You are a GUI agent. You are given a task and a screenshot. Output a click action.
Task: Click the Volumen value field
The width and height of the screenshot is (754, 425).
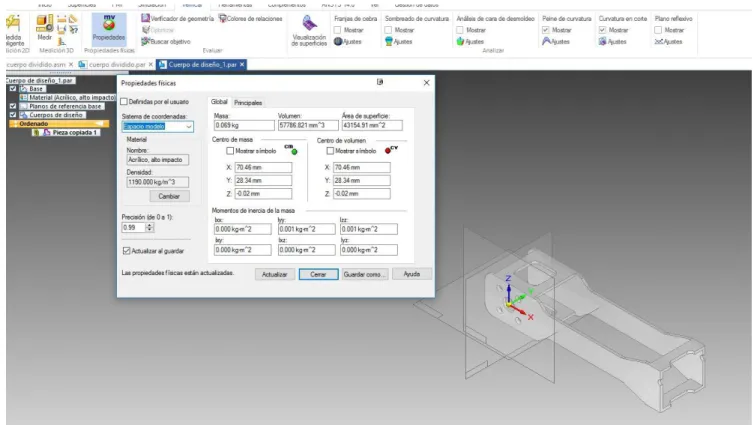[x=308, y=125]
